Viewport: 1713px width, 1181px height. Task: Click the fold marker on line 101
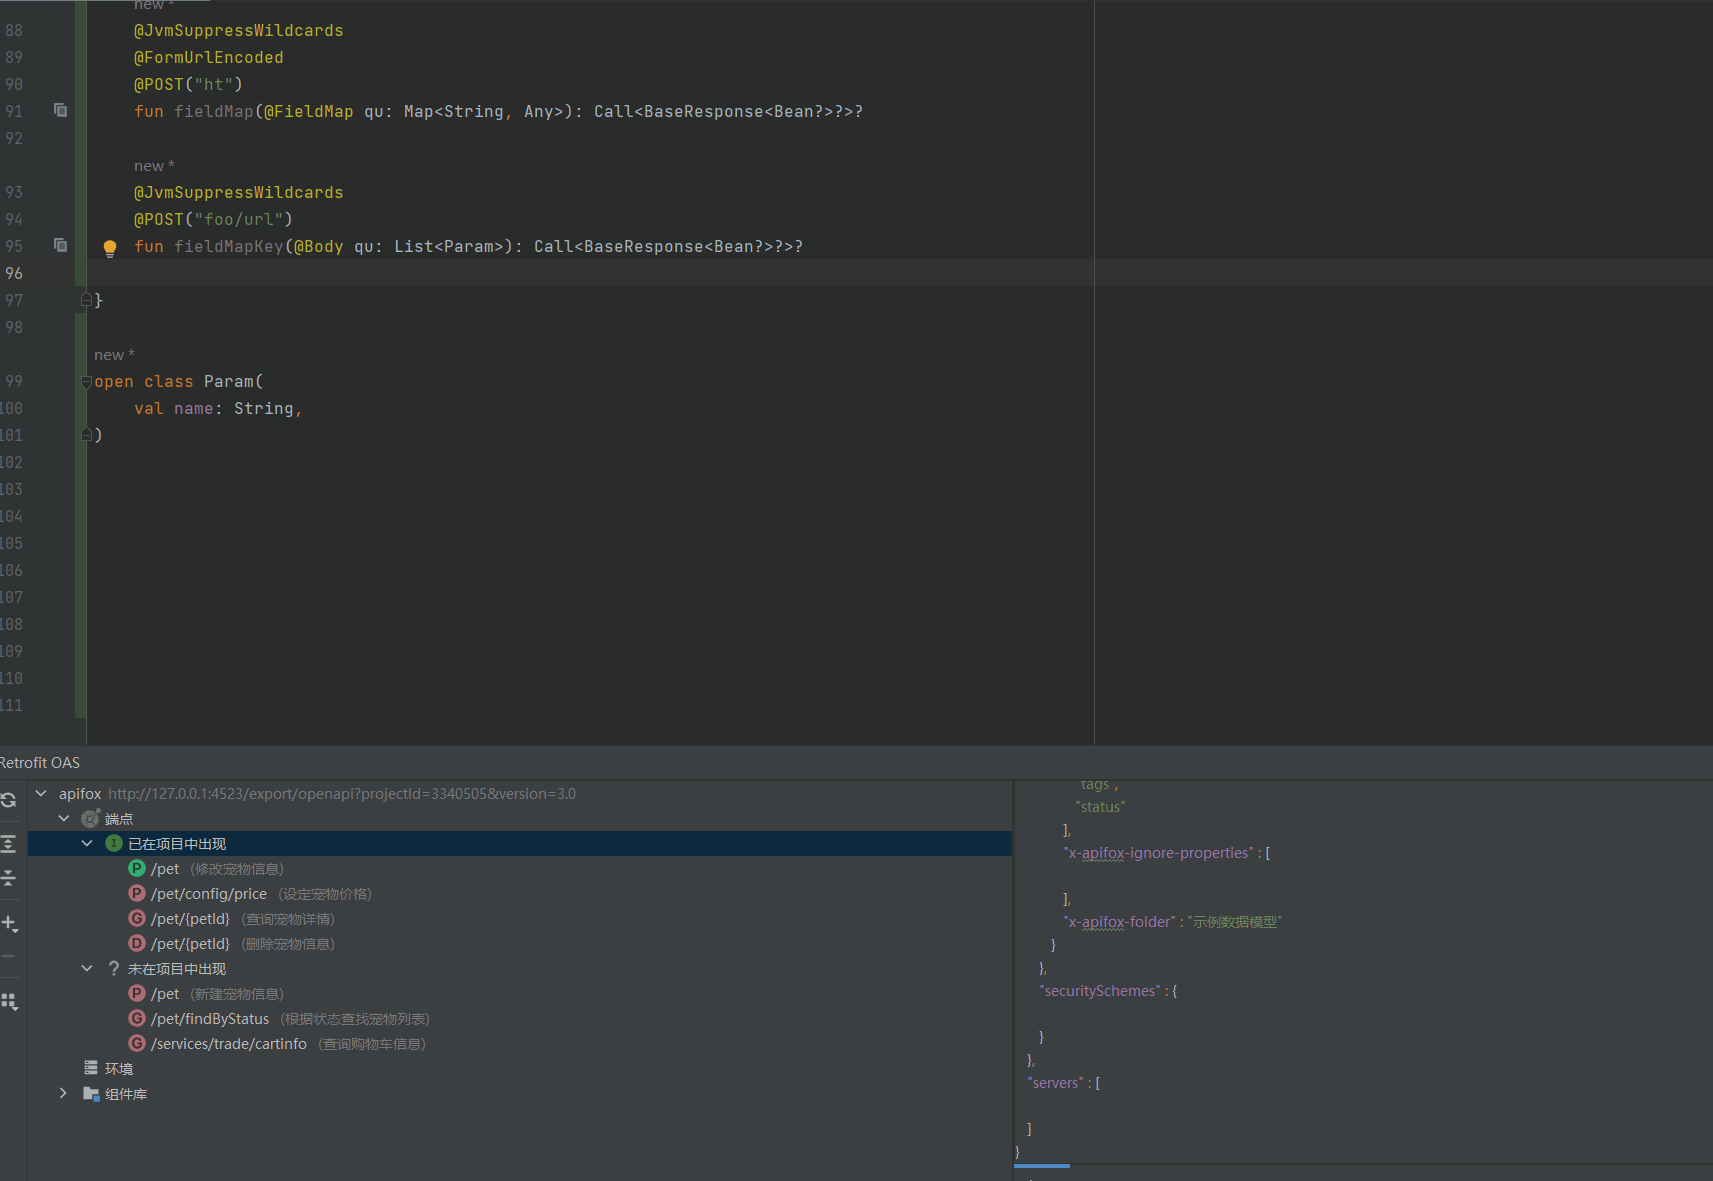[x=86, y=435]
